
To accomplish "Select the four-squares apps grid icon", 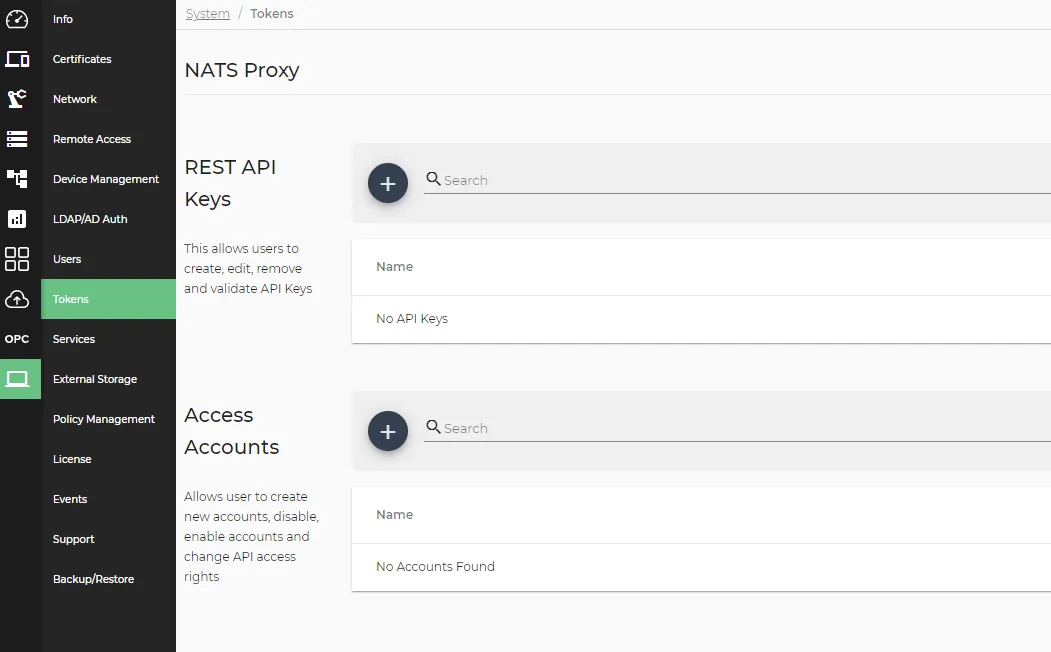I will point(17,259).
